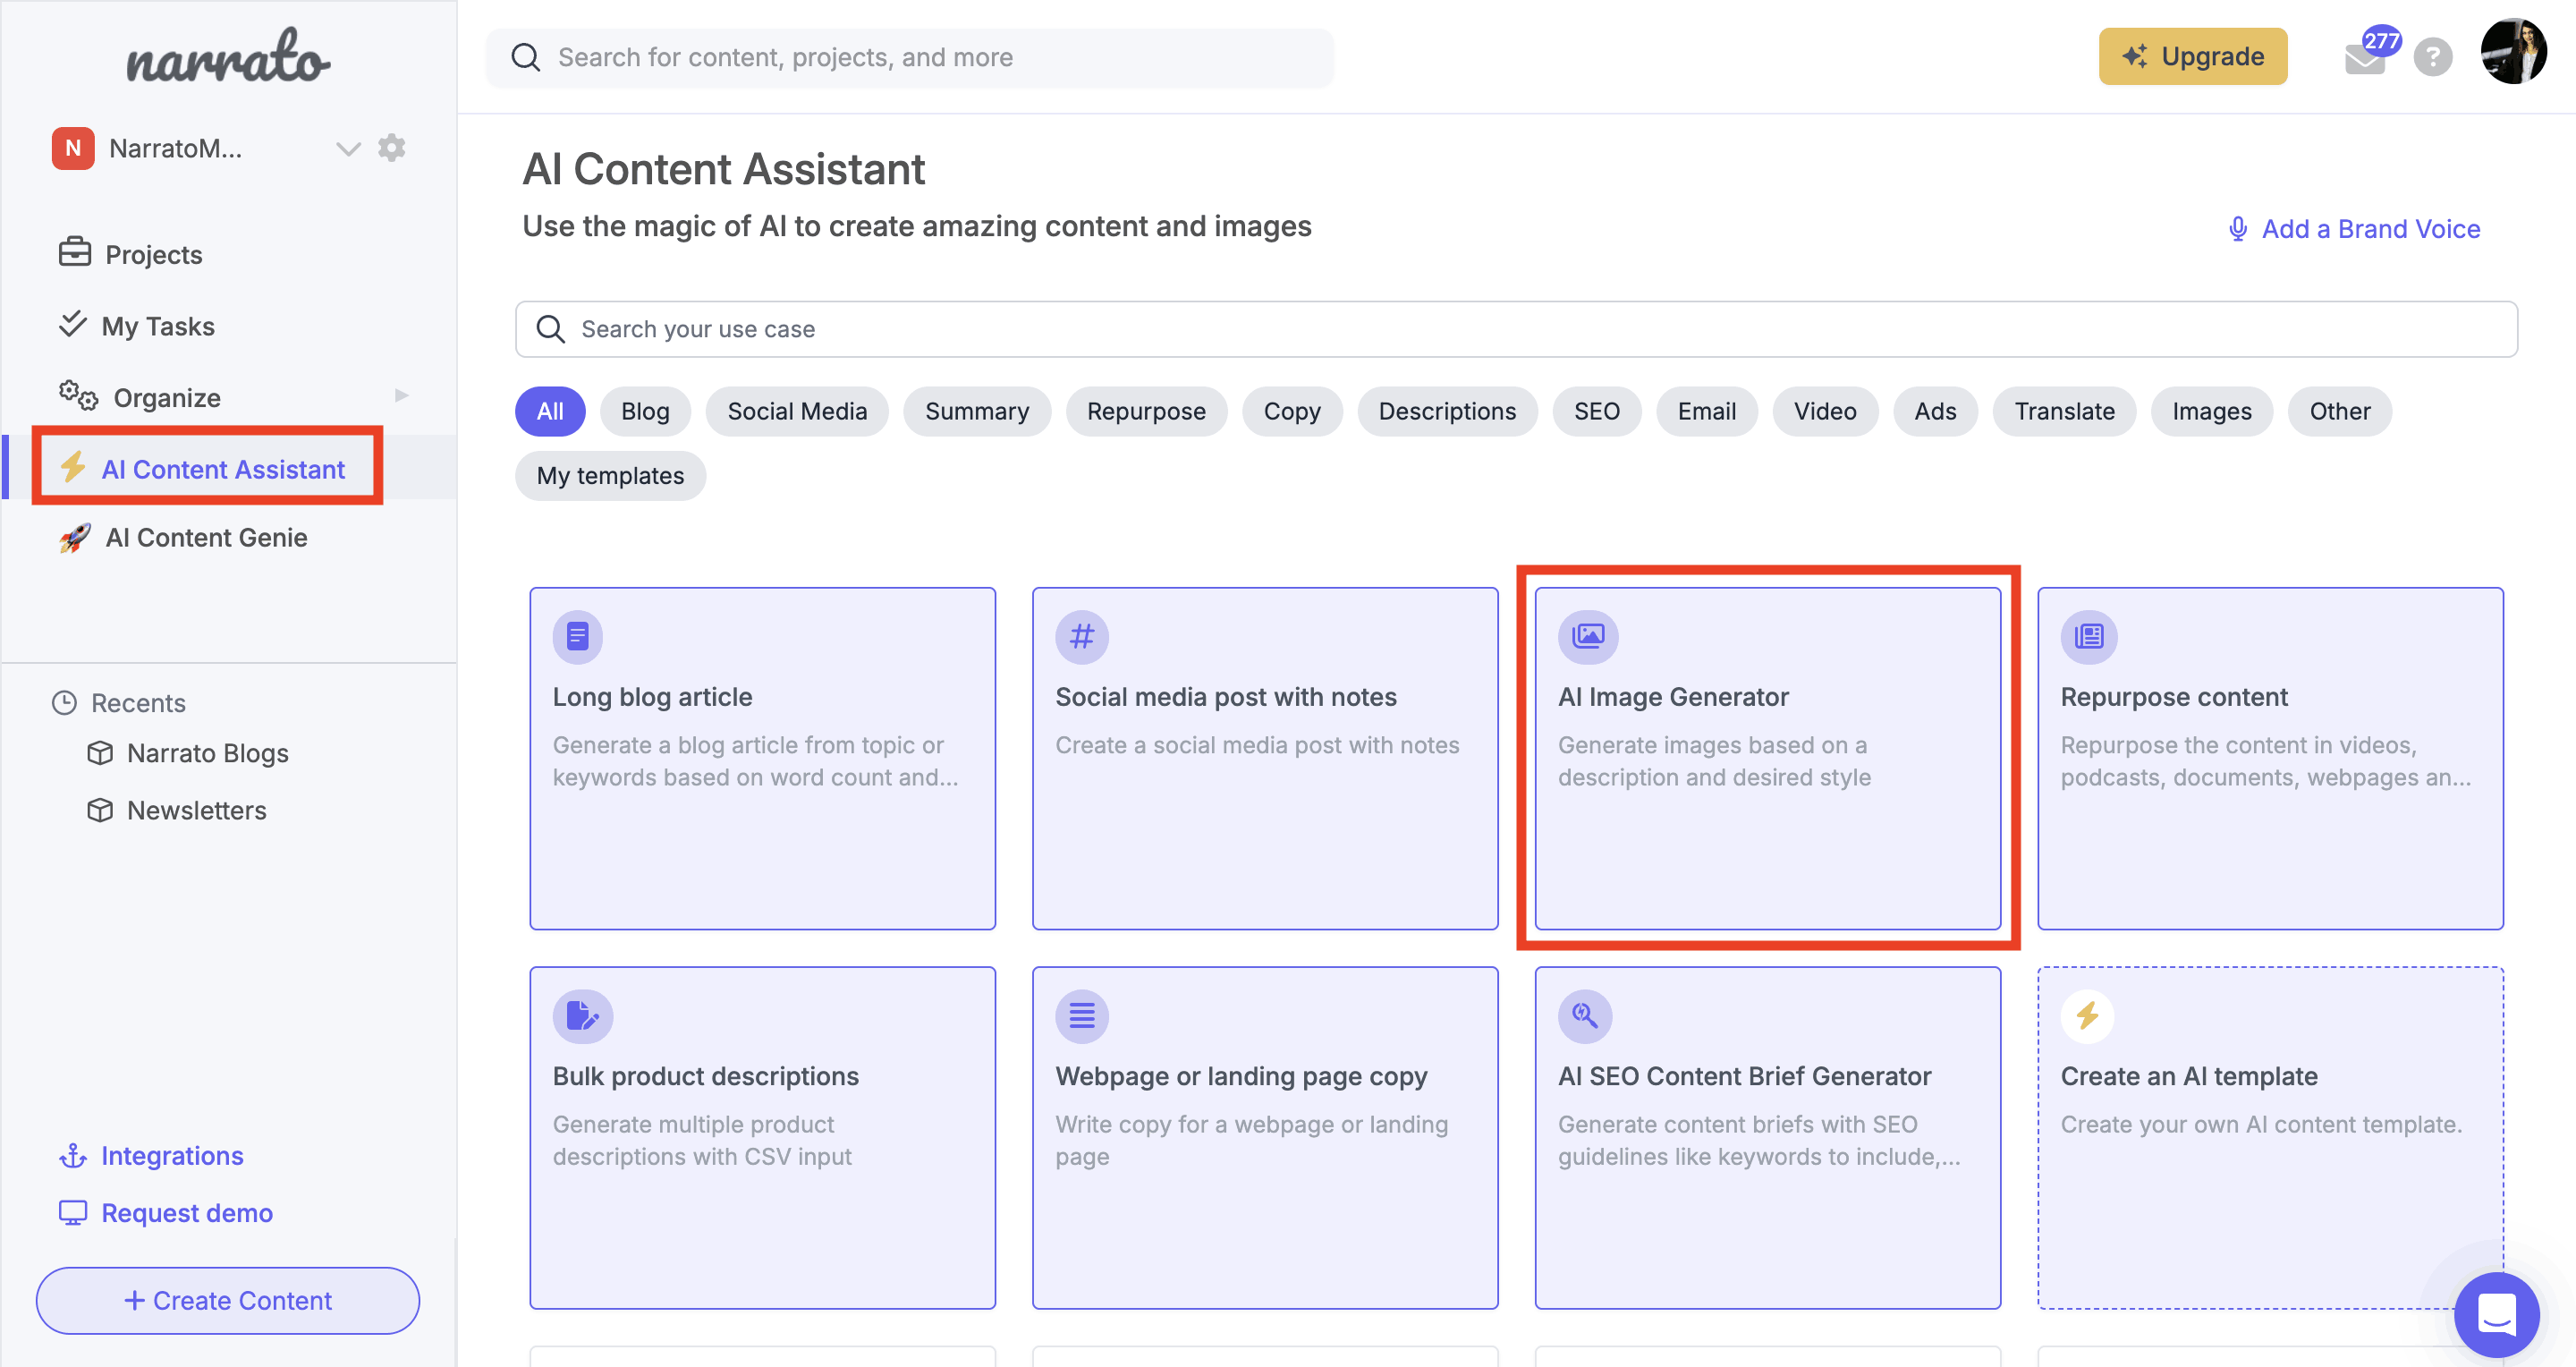Click the Request demo monitor icon
This screenshot has width=2576, height=1367.
pyautogui.click(x=72, y=1213)
